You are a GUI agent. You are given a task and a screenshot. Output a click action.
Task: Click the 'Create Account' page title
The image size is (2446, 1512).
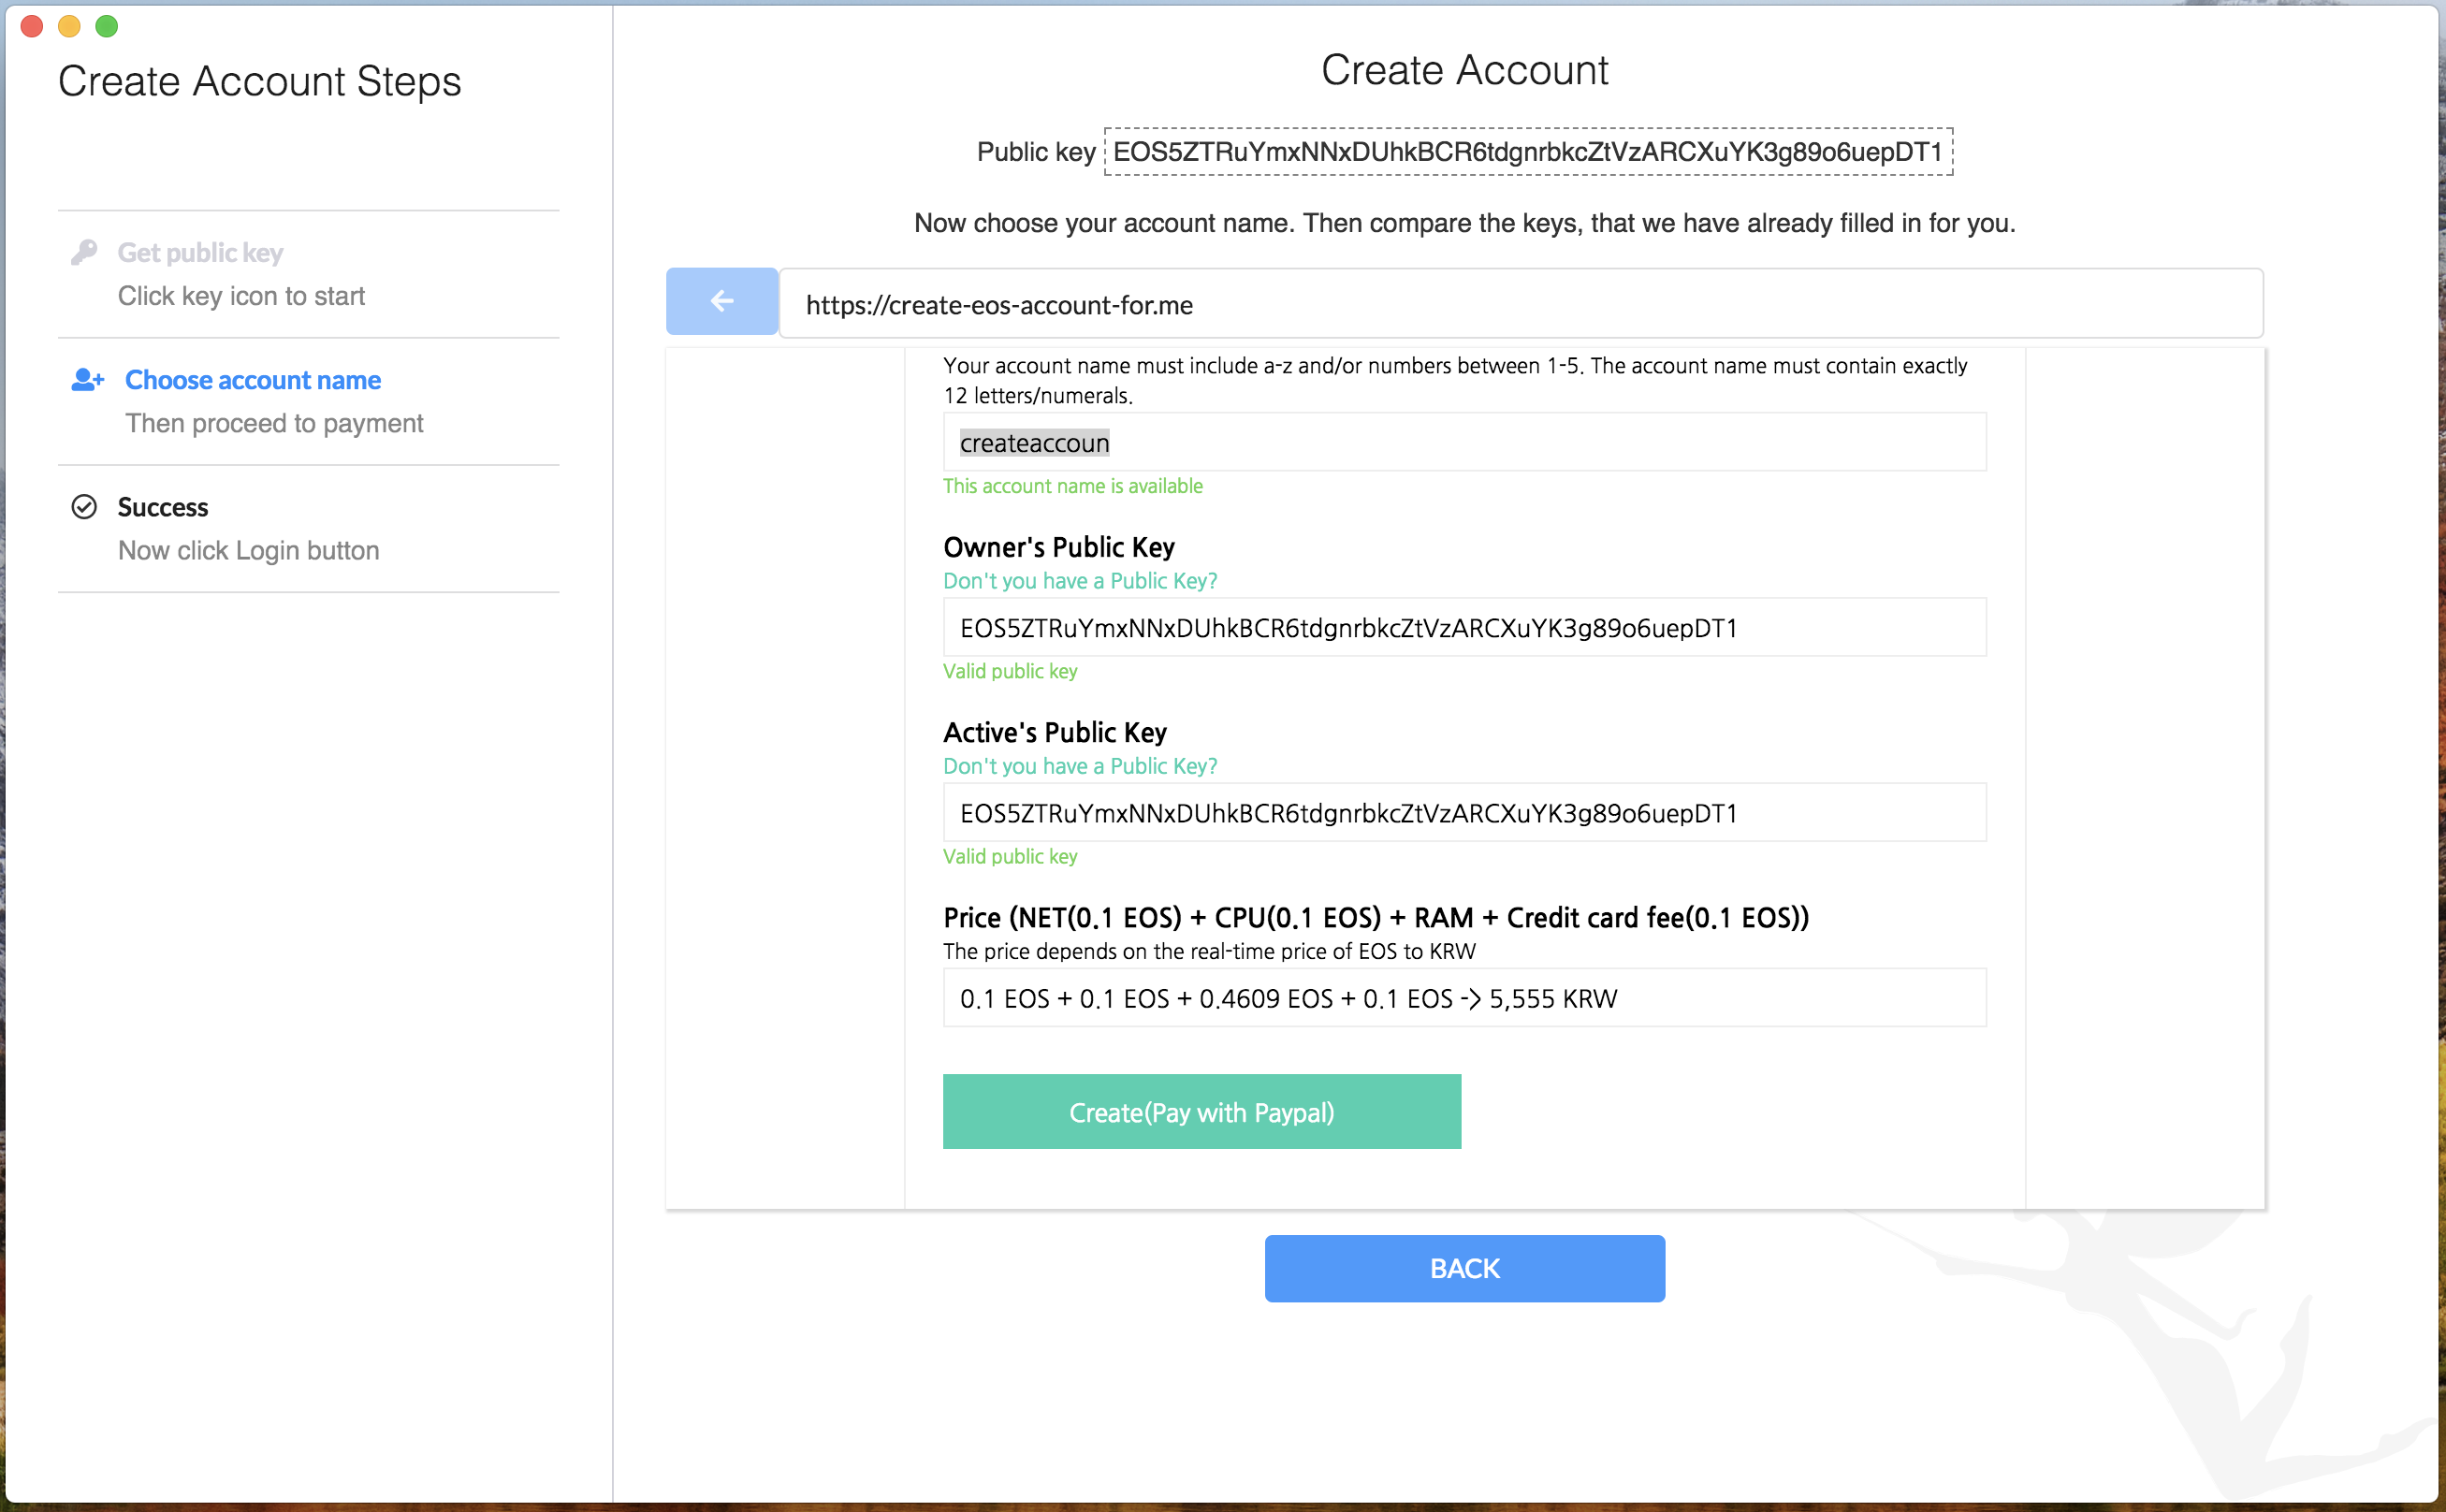click(x=1465, y=70)
